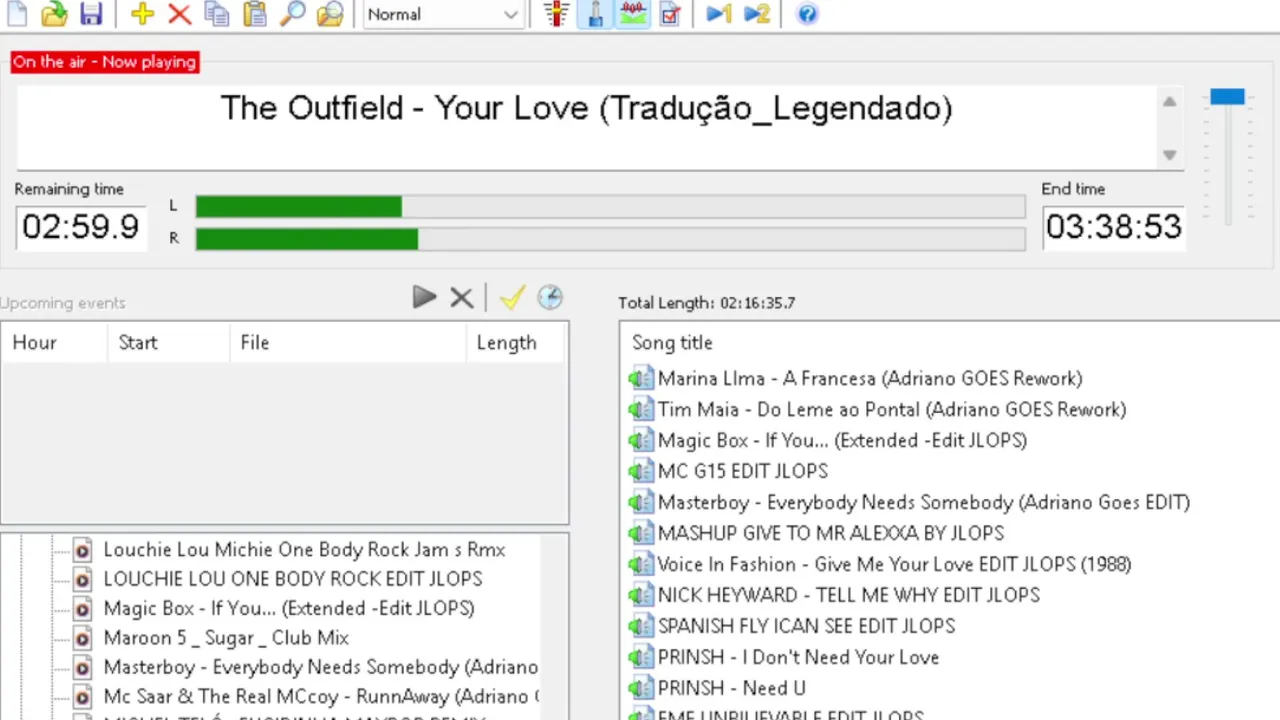1280x720 pixels.
Task: Select Marina LIma - A Francesa in playlist
Action: tap(870, 378)
